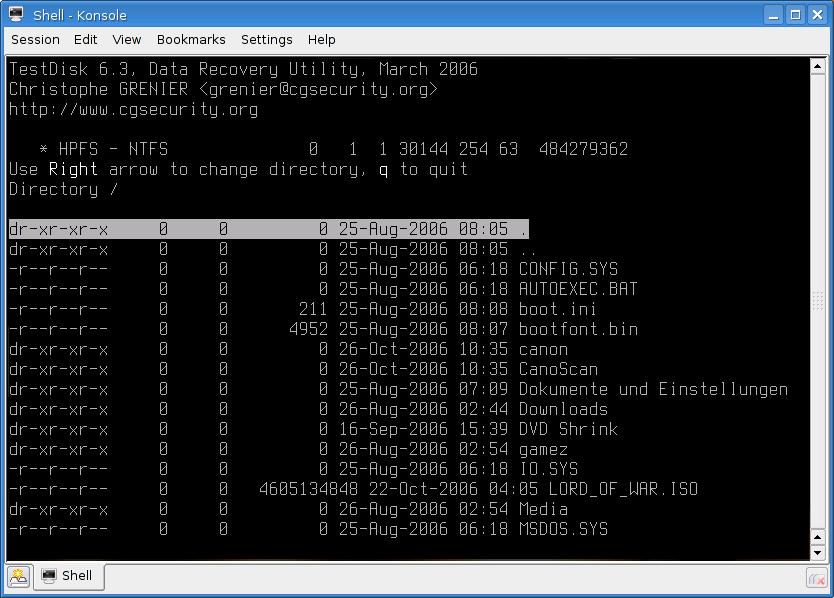Click the 'Directory /' path line

(x=63, y=189)
